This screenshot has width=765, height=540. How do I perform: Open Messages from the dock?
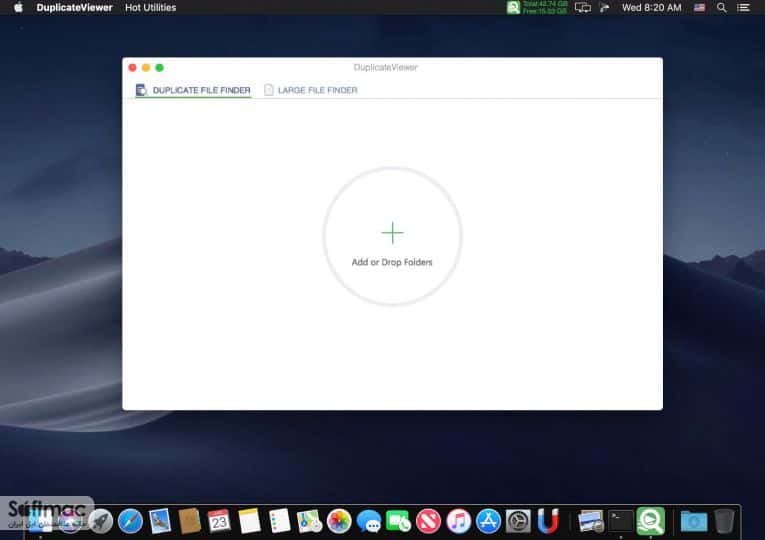click(369, 521)
